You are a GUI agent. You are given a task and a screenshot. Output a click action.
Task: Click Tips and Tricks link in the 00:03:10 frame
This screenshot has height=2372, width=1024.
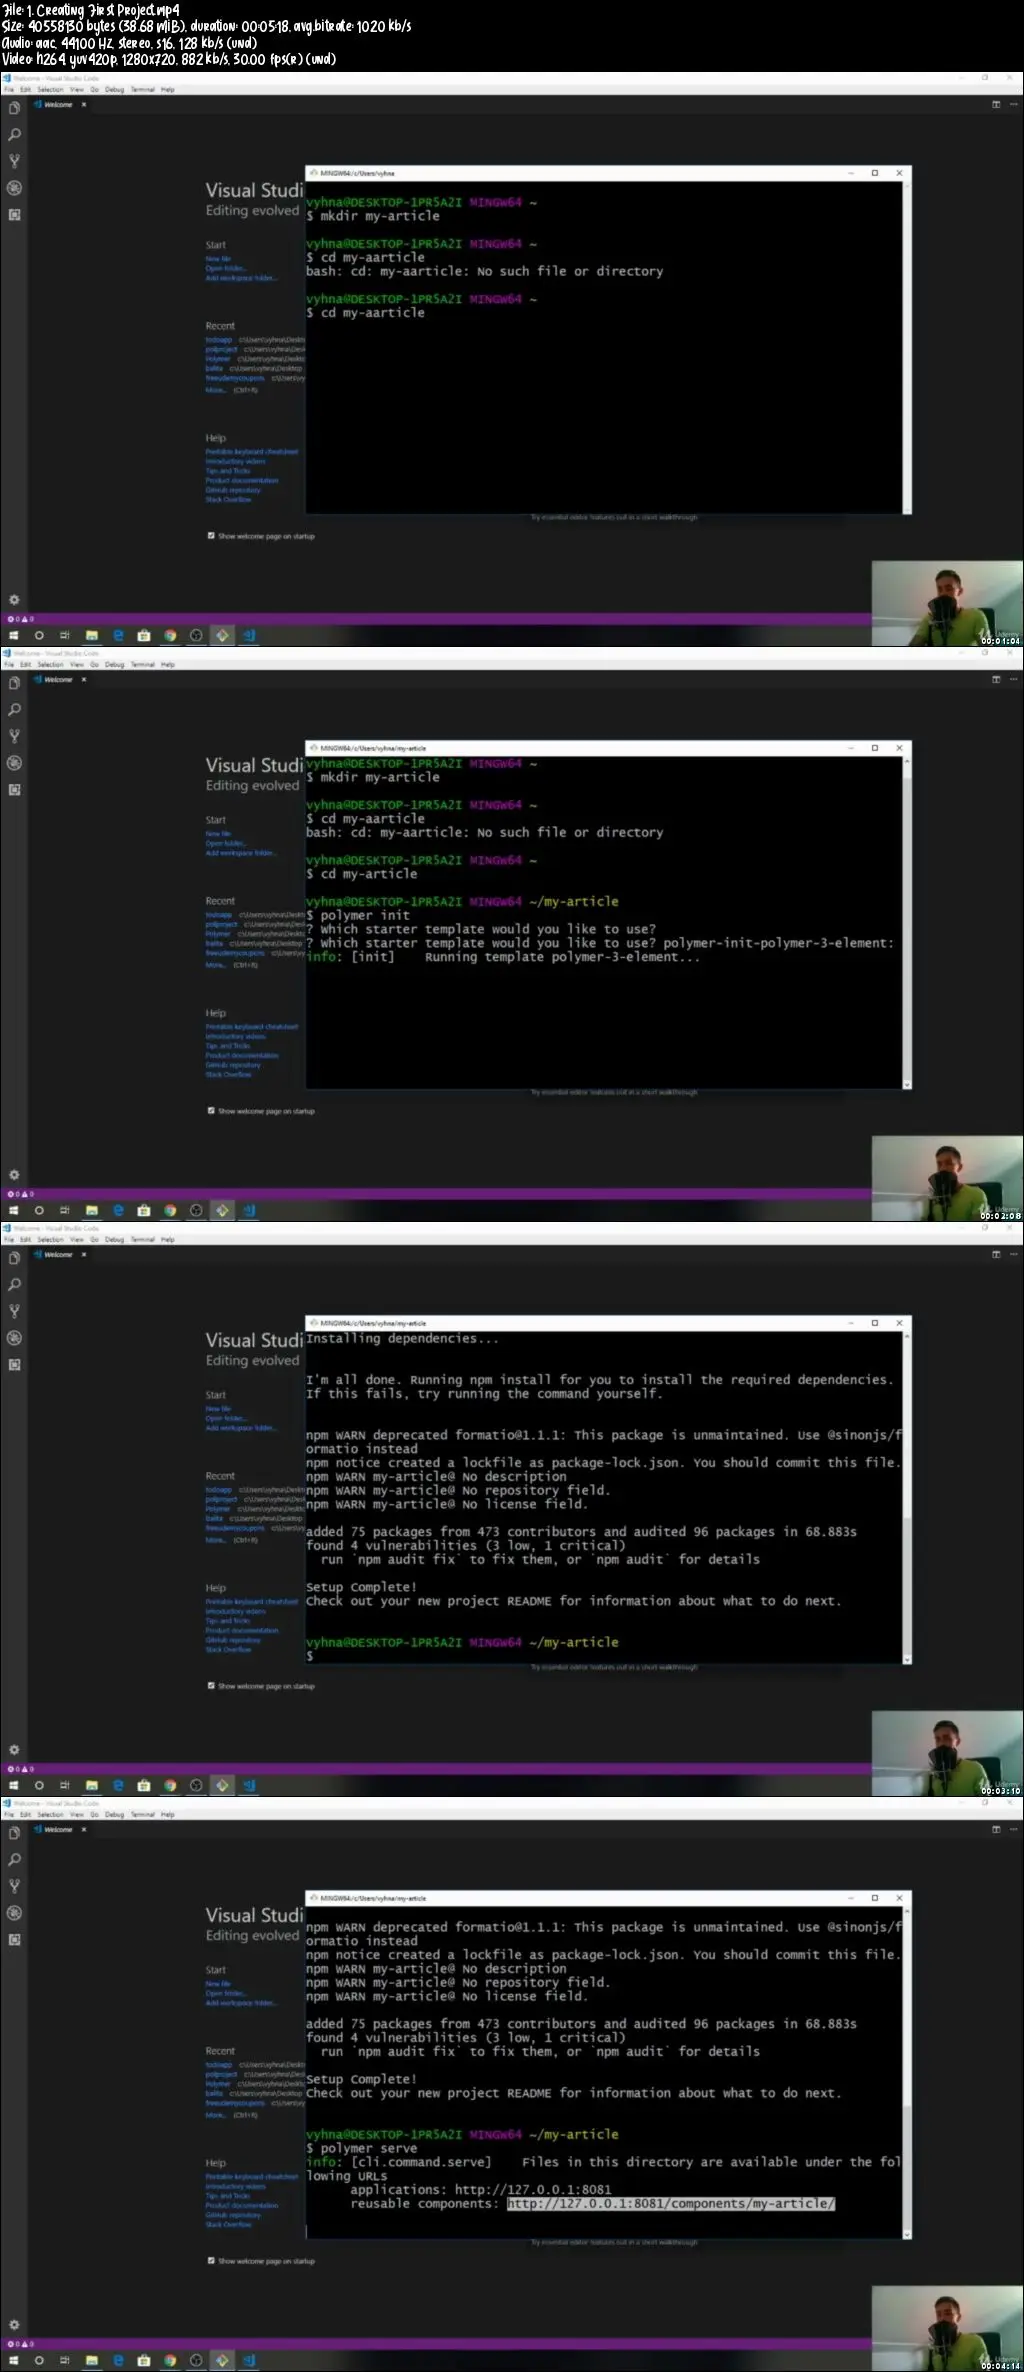click(x=227, y=1620)
